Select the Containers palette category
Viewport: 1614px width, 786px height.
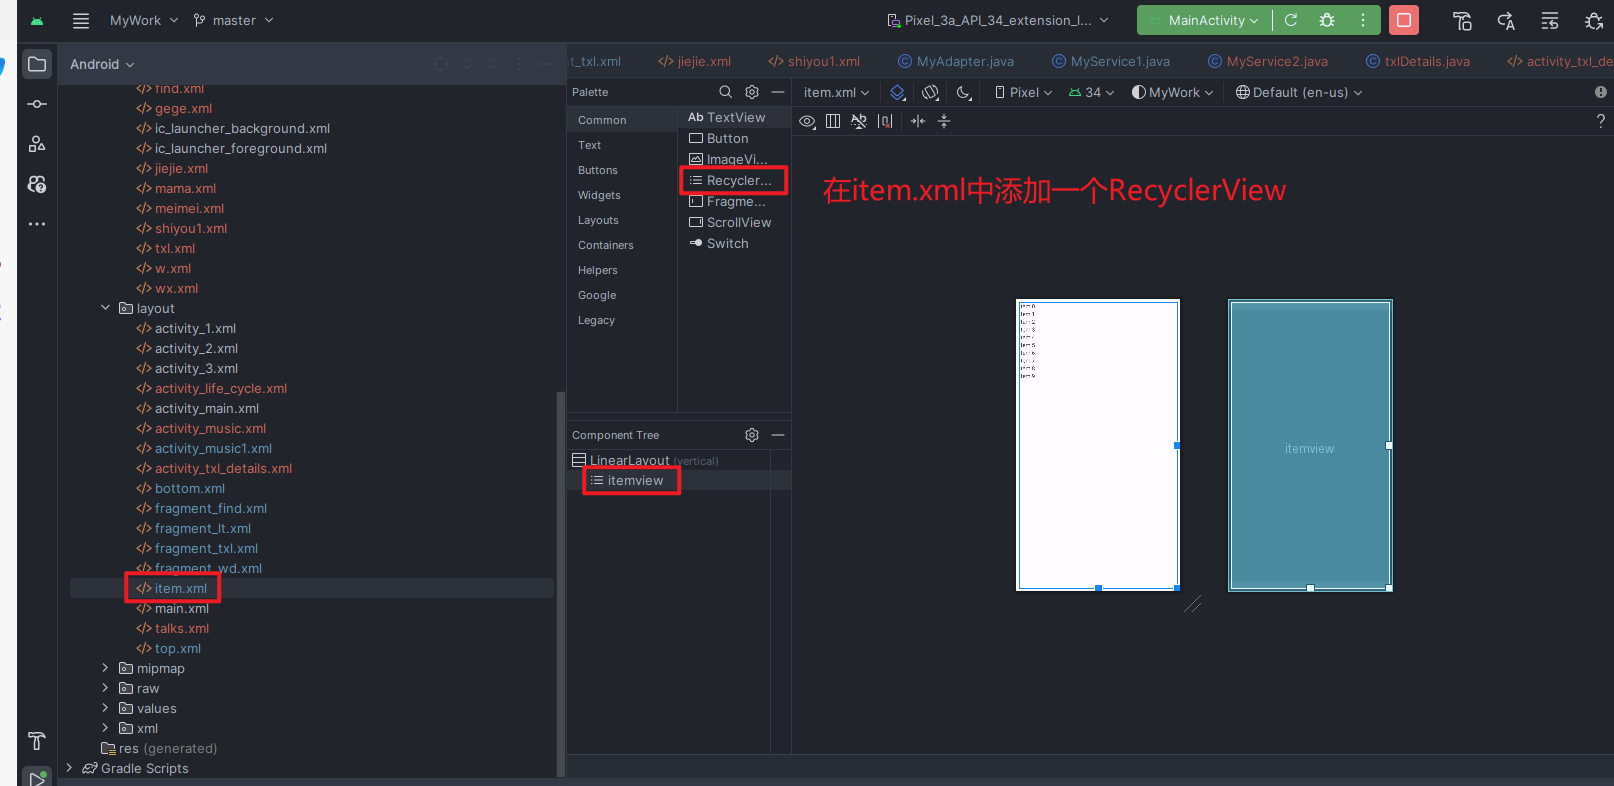coord(606,245)
